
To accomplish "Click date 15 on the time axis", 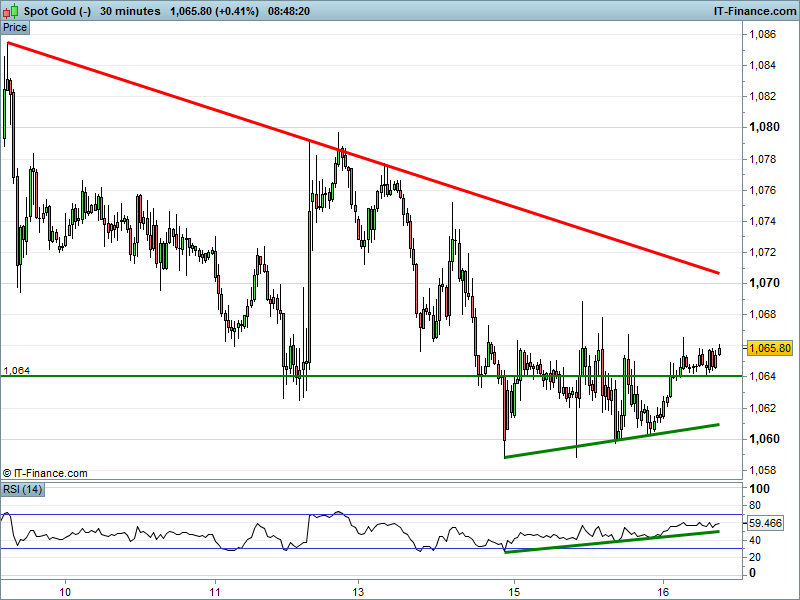I will (514, 591).
